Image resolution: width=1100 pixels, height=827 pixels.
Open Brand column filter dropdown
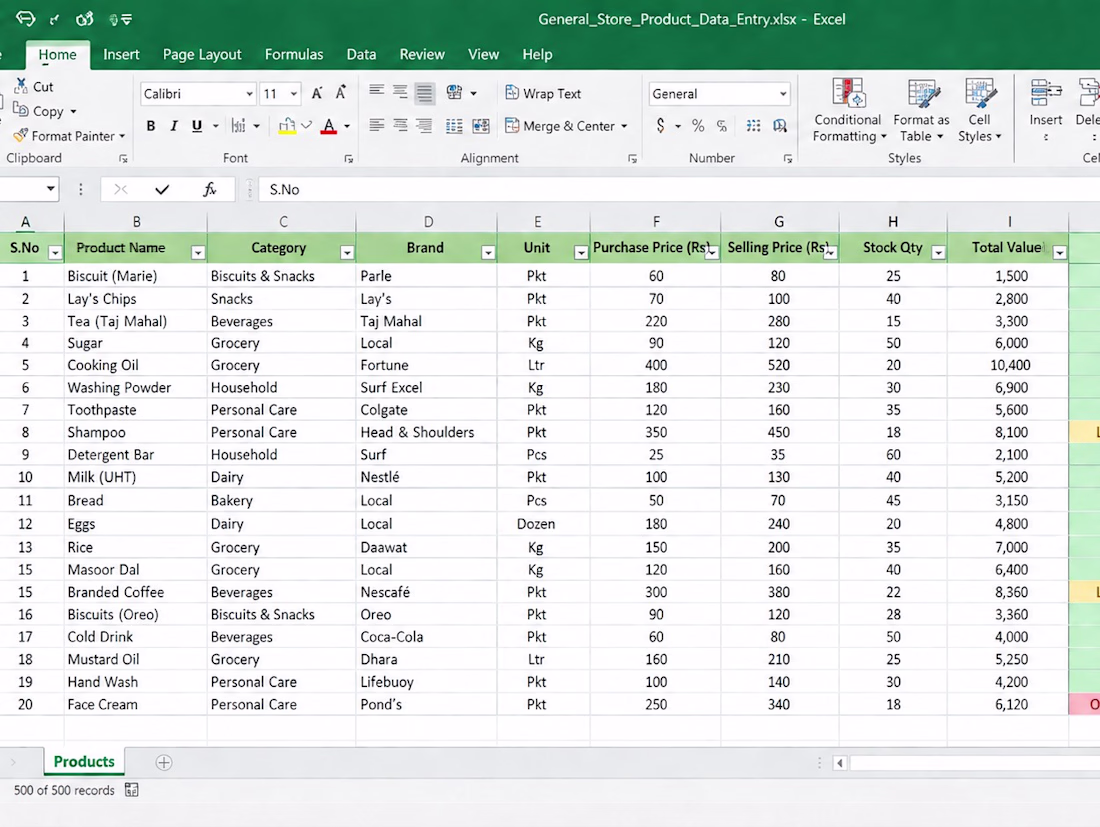coord(488,253)
